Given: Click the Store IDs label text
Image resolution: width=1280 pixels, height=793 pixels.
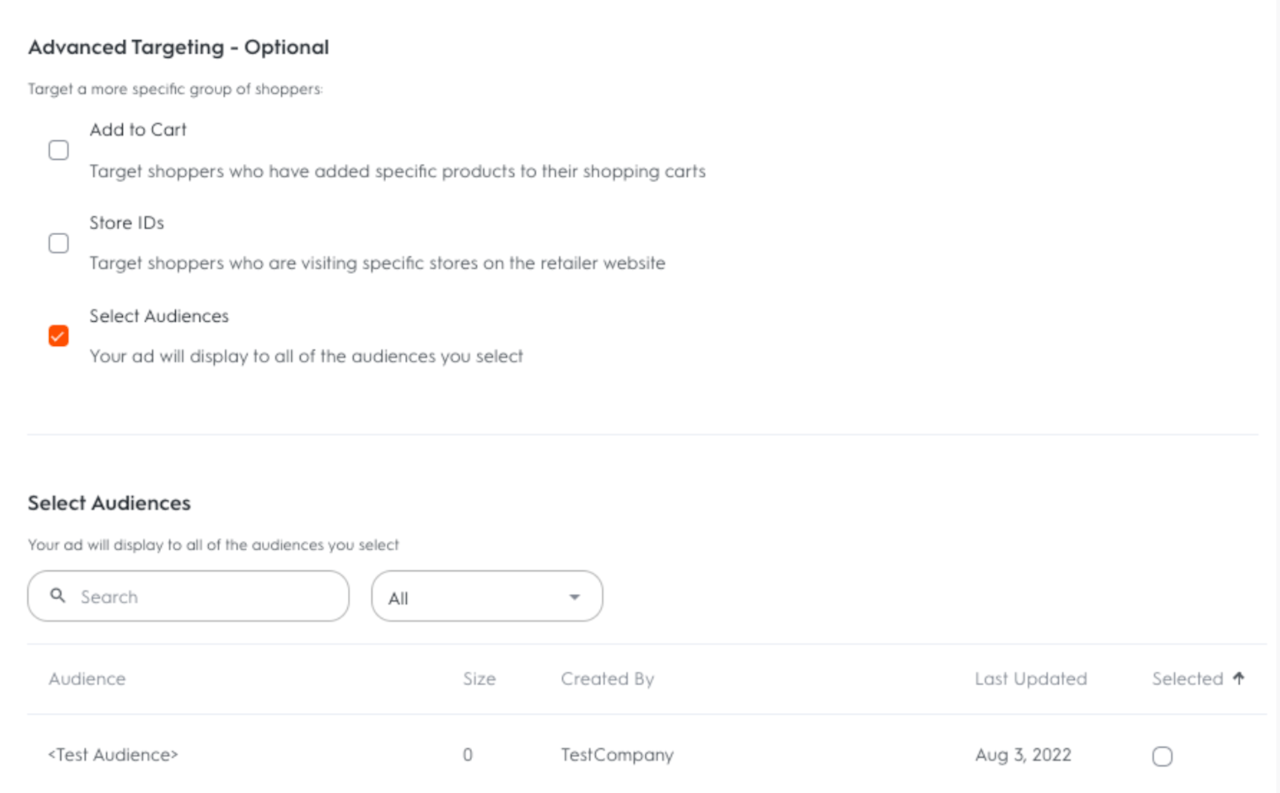Looking at the screenshot, I should tap(127, 223).
